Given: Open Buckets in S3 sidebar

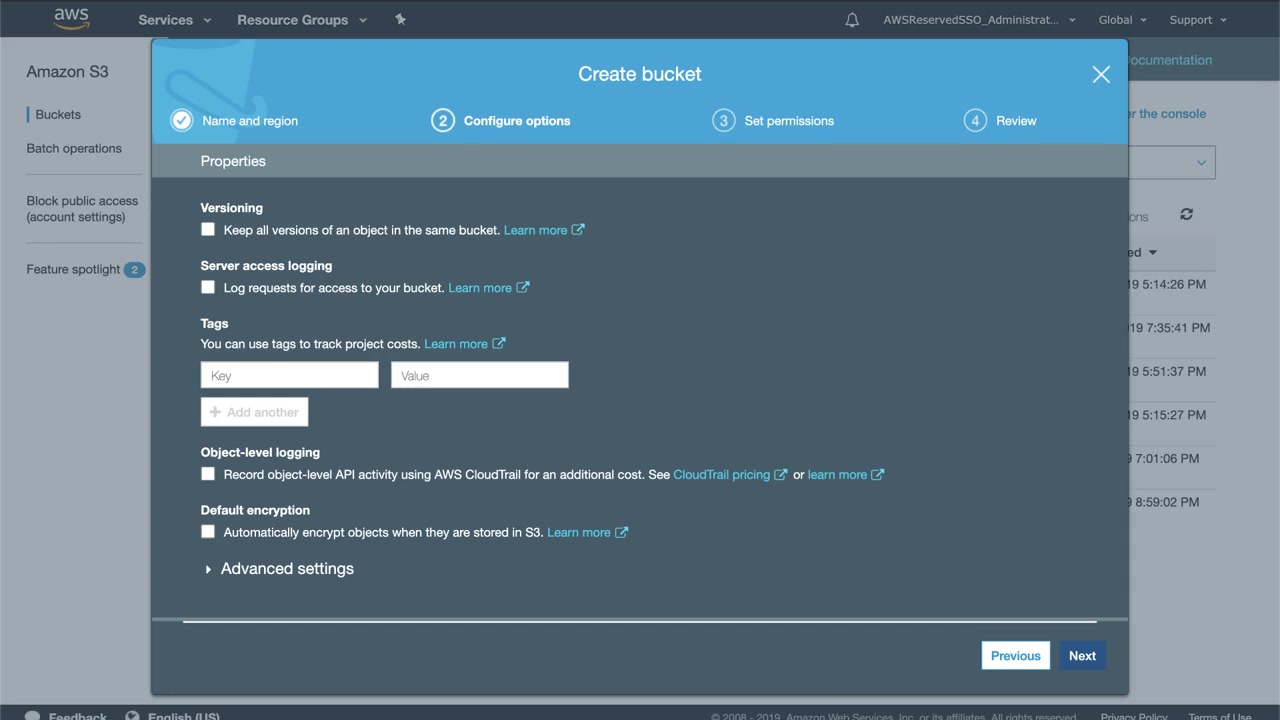Looking at the screenshot, I should 58,115.
